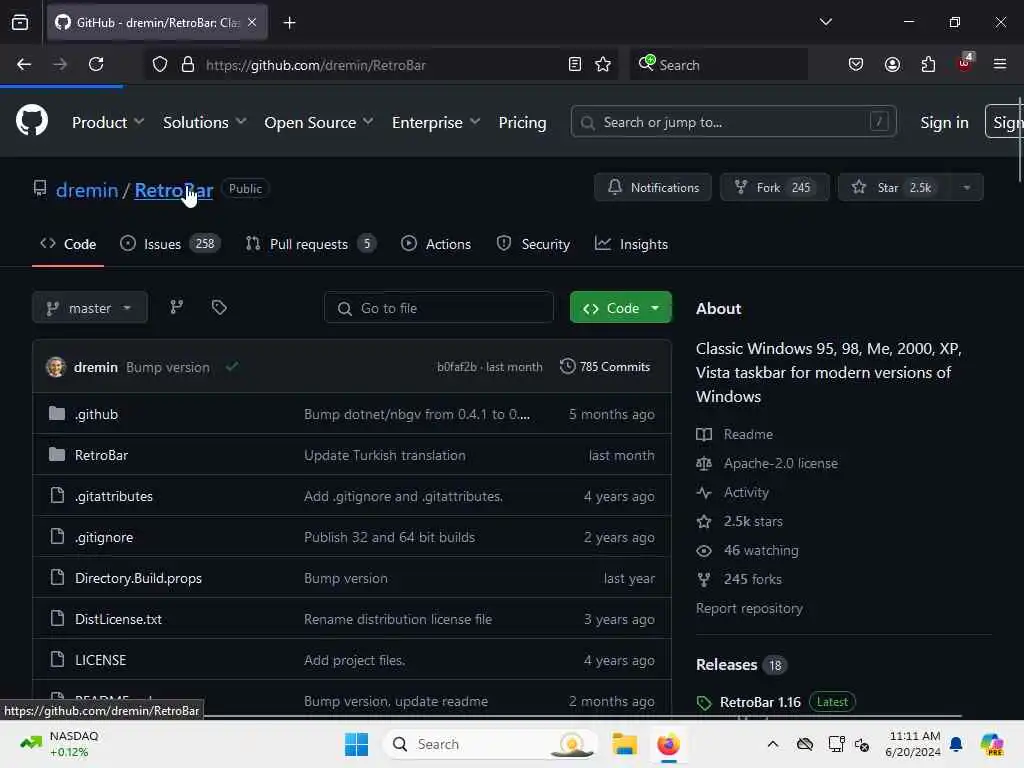Open the uBlock extension icon
This screenshot has width=1024, height=768.
tap(965, 63)
